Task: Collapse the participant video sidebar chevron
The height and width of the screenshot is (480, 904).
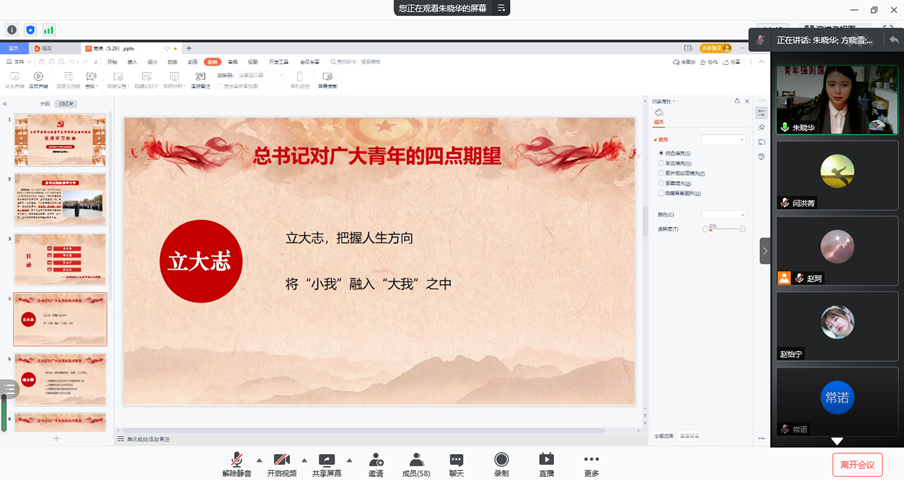Action: point(765,251)
